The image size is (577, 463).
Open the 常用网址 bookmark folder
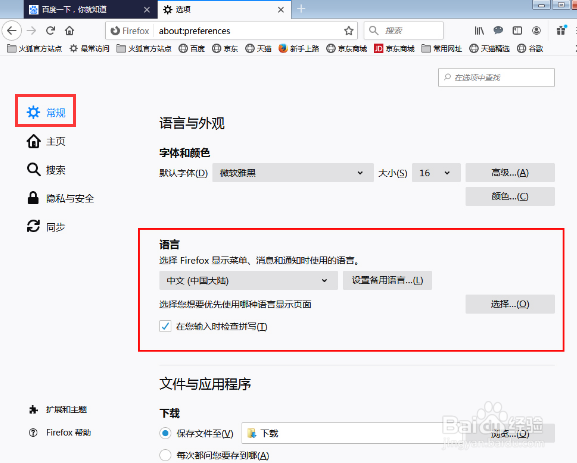point(442,49)
